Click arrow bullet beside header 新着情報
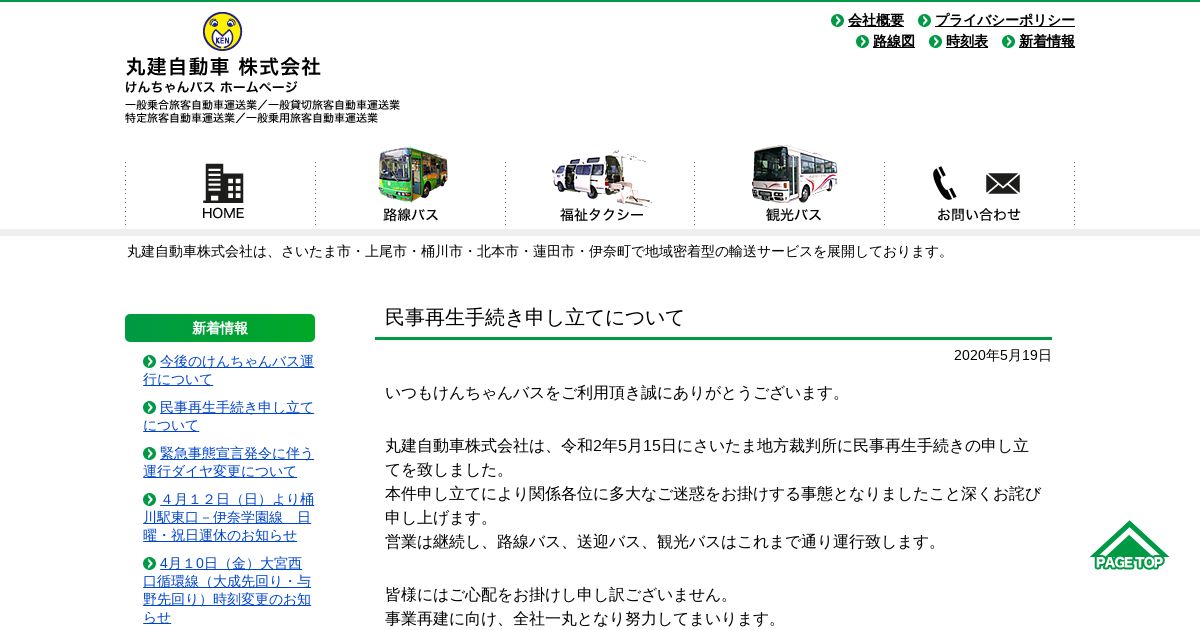 coord(1008,41)
